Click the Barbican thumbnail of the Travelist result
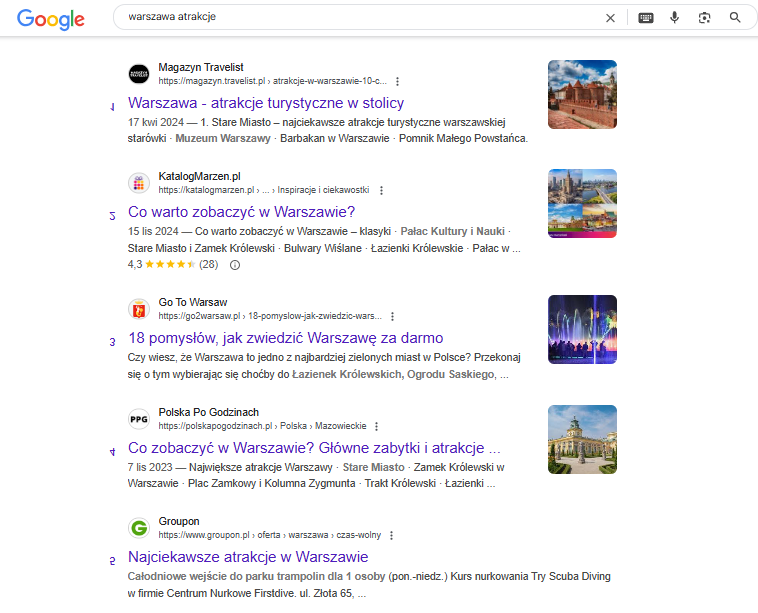This screenshot has height=613, width=758. pos(582,94)
